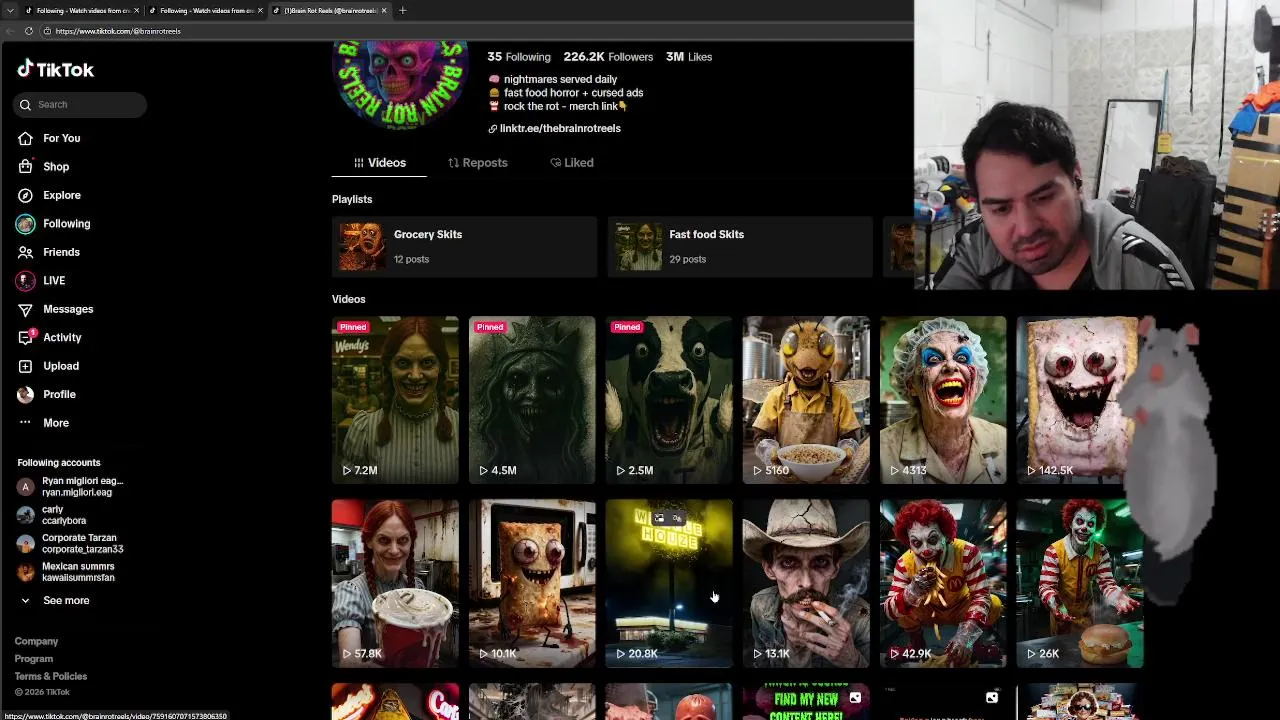
Task: Close the Brain Rot Reels browser tab
Action: (x=384, y=10)
